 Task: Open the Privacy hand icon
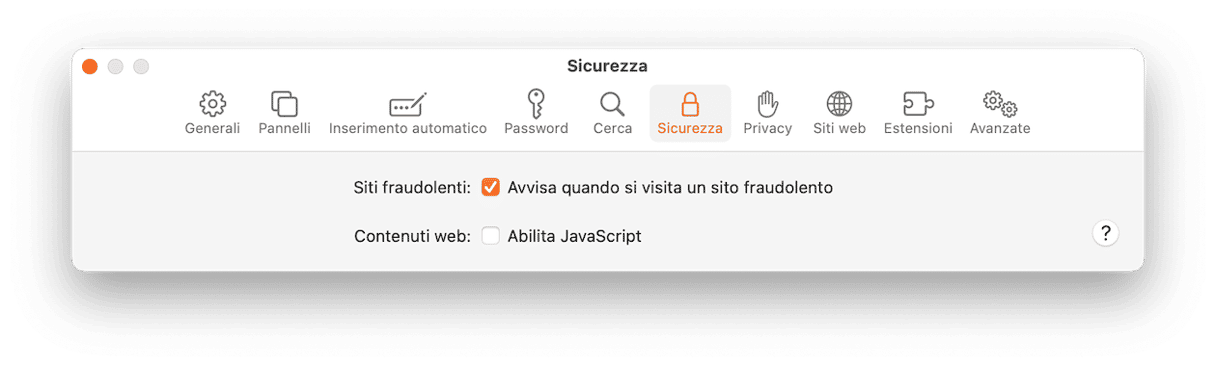pyautogui.click(x=767, y=104)
